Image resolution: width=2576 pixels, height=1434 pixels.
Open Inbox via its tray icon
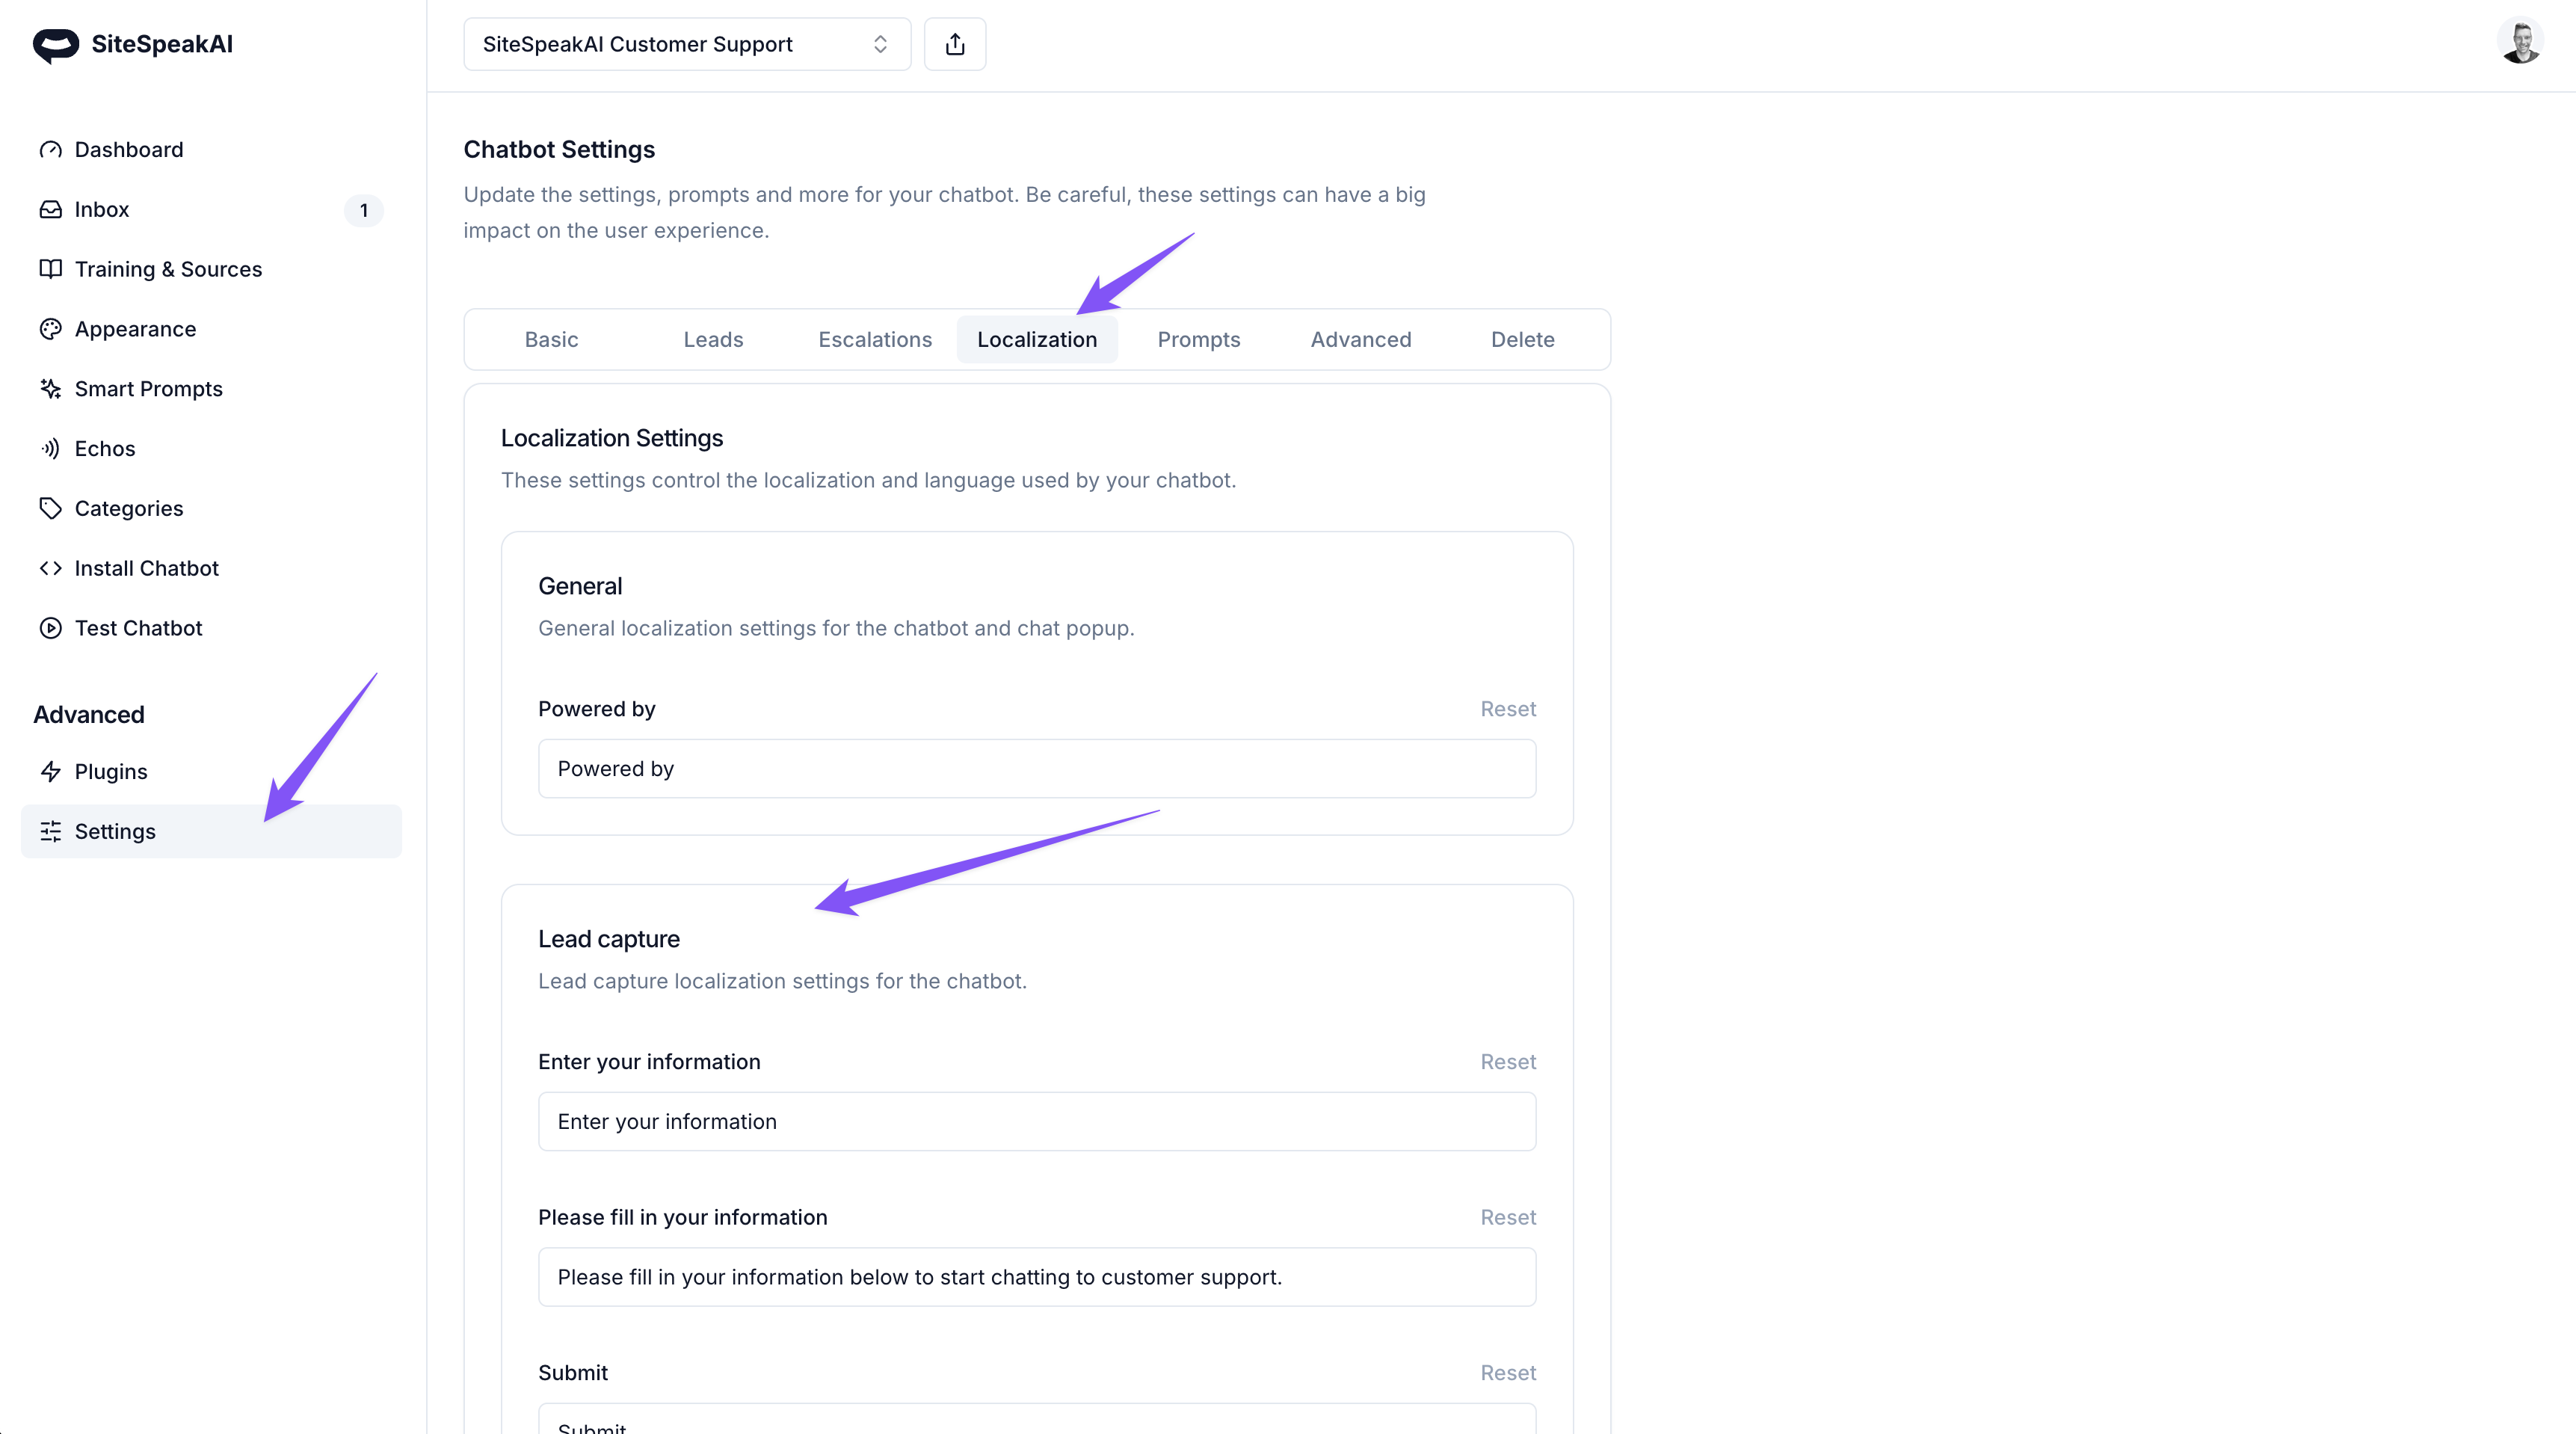click(50, 210)
